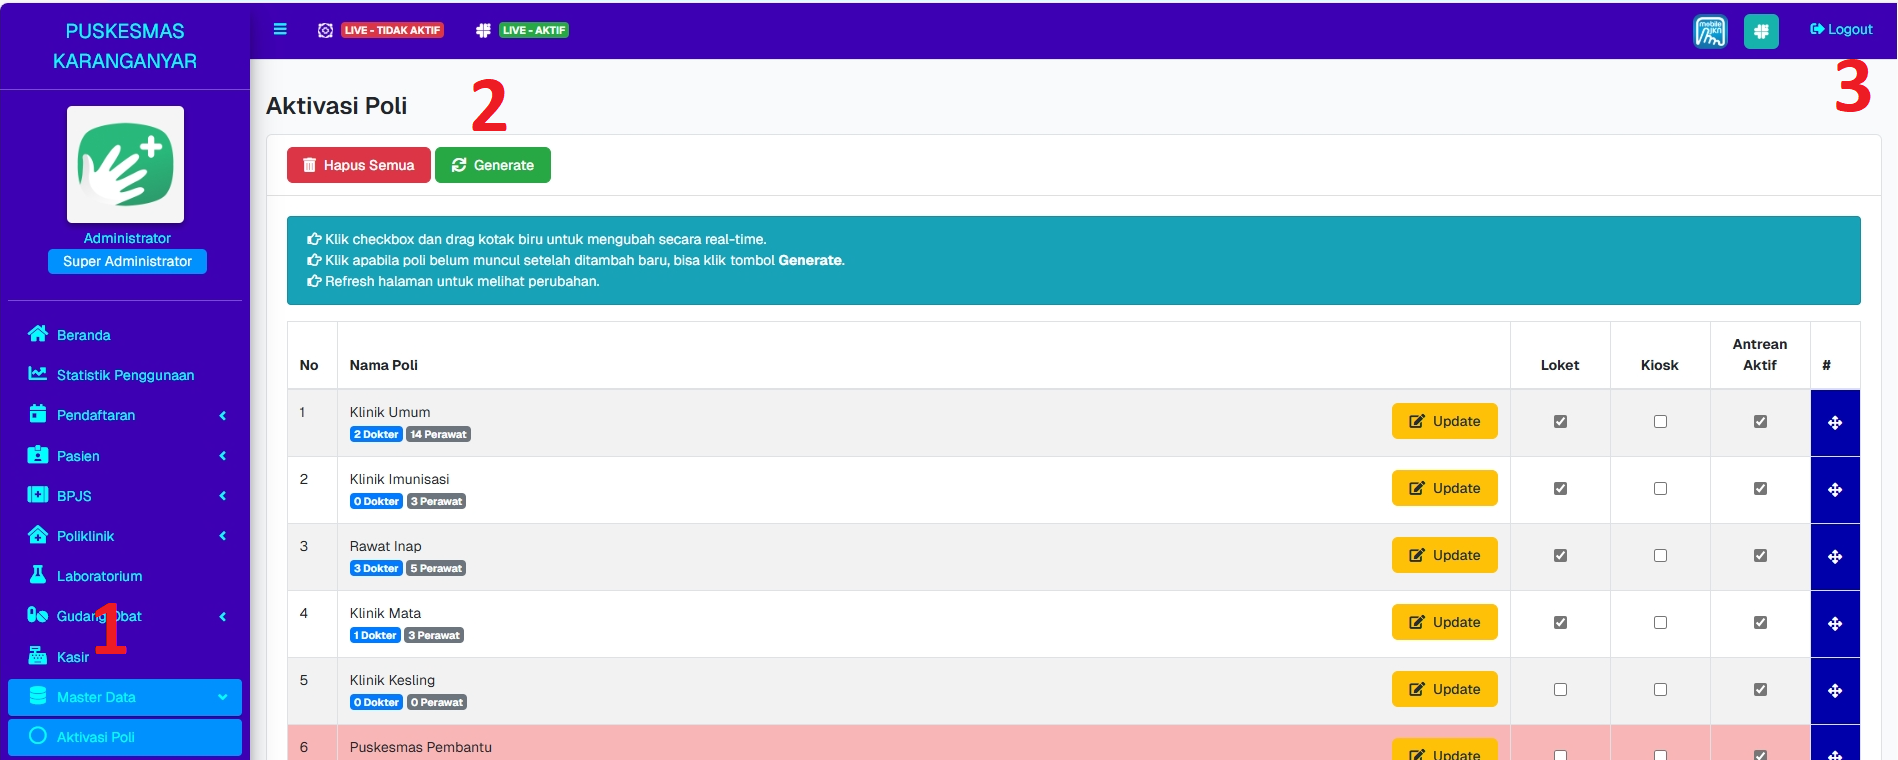Open Beranda via the home icon
1898x760 pixels.
point(38,334)
